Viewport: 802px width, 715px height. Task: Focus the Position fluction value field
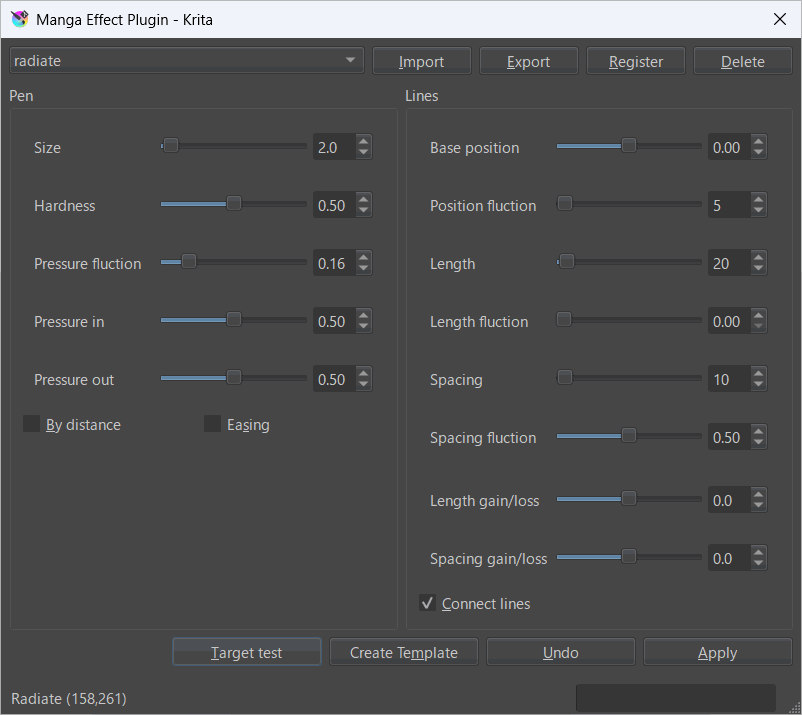(x=729, y=205)
